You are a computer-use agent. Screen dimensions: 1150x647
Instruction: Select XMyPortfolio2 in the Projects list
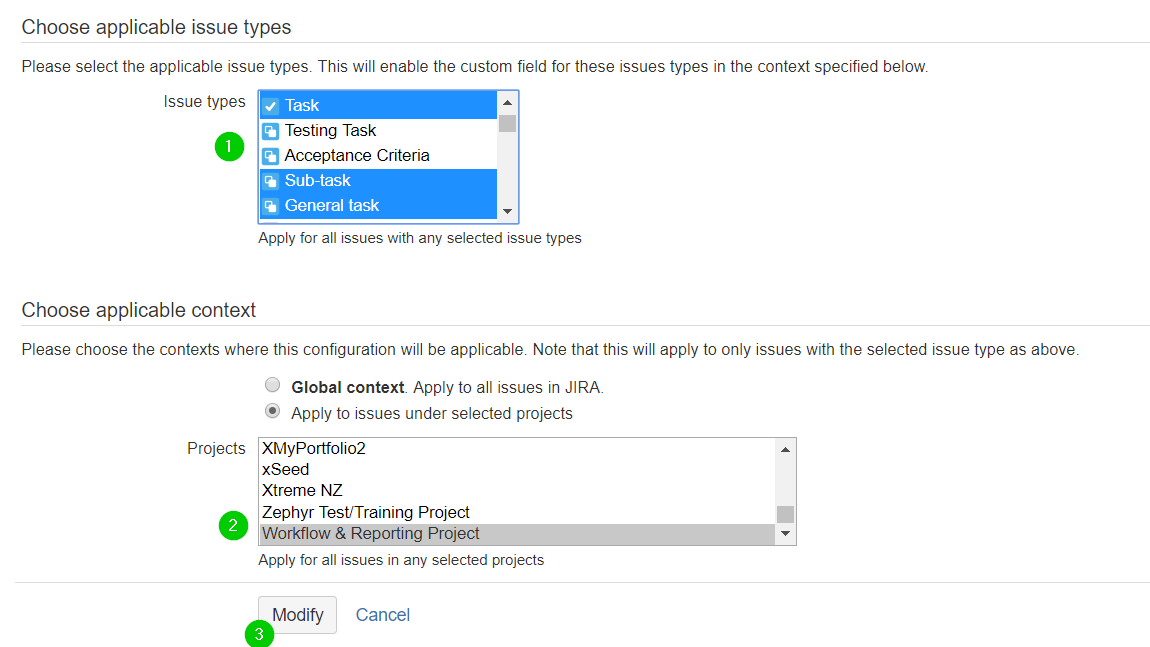314,448
